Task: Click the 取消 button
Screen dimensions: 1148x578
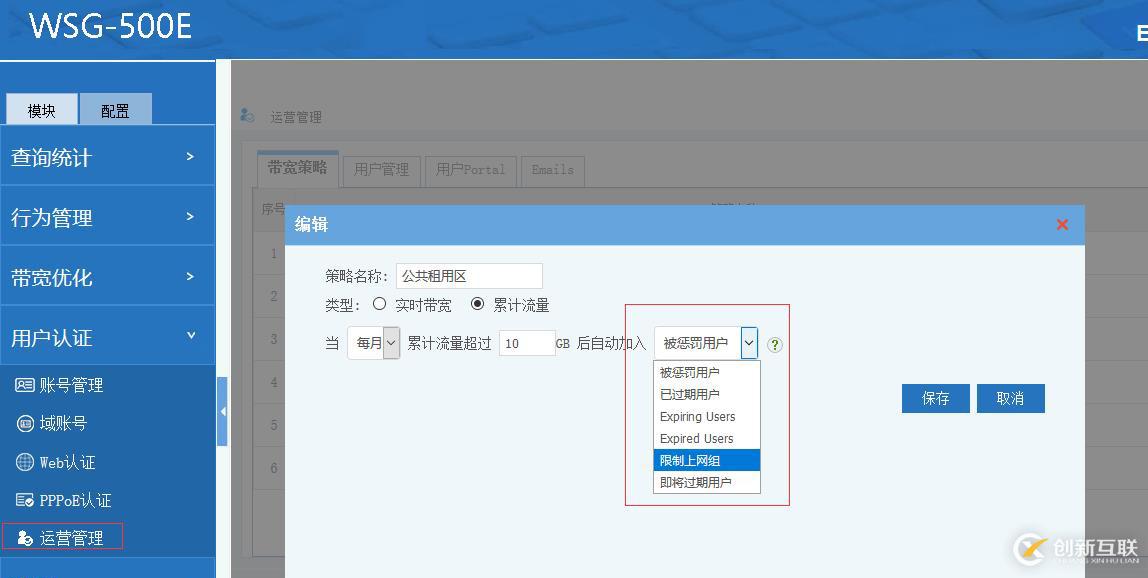Action: pos(1010,399)
